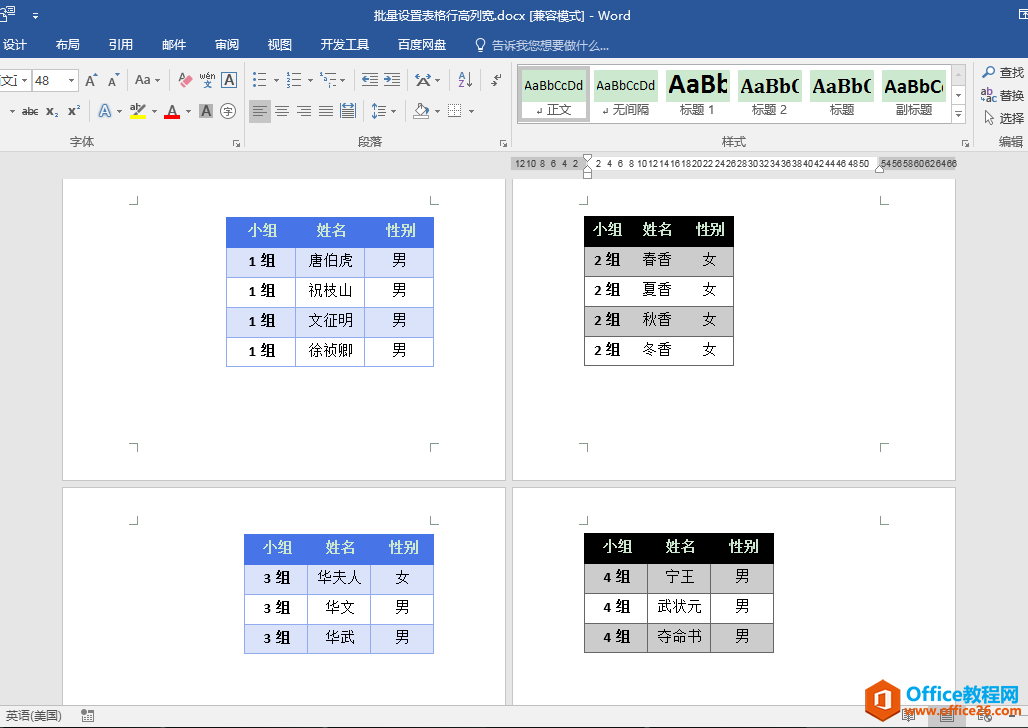Toggle subscript formatting
Screen dimensions: 1028x728
coord(52,111)
